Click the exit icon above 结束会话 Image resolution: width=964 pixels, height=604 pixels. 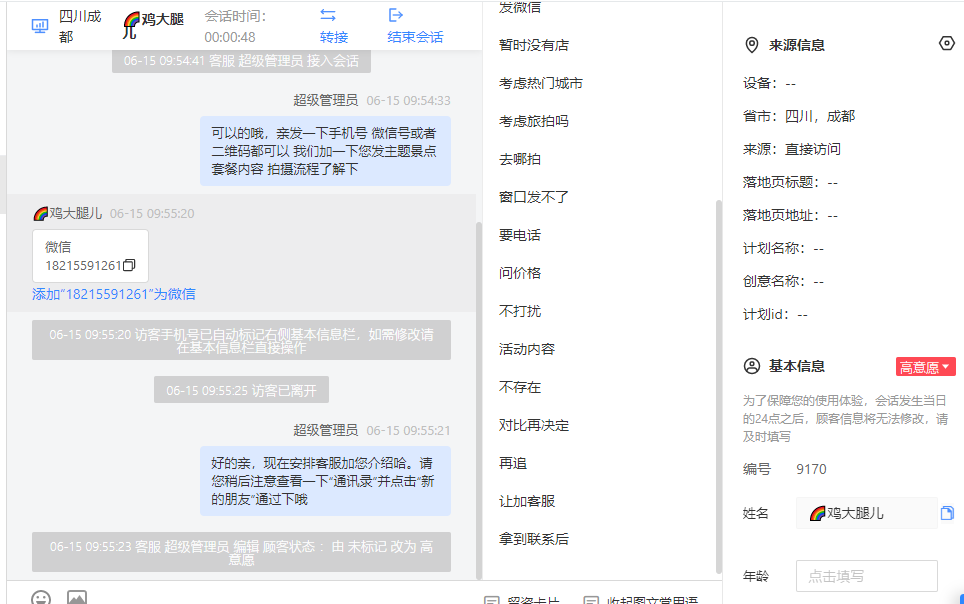[396, 15]
